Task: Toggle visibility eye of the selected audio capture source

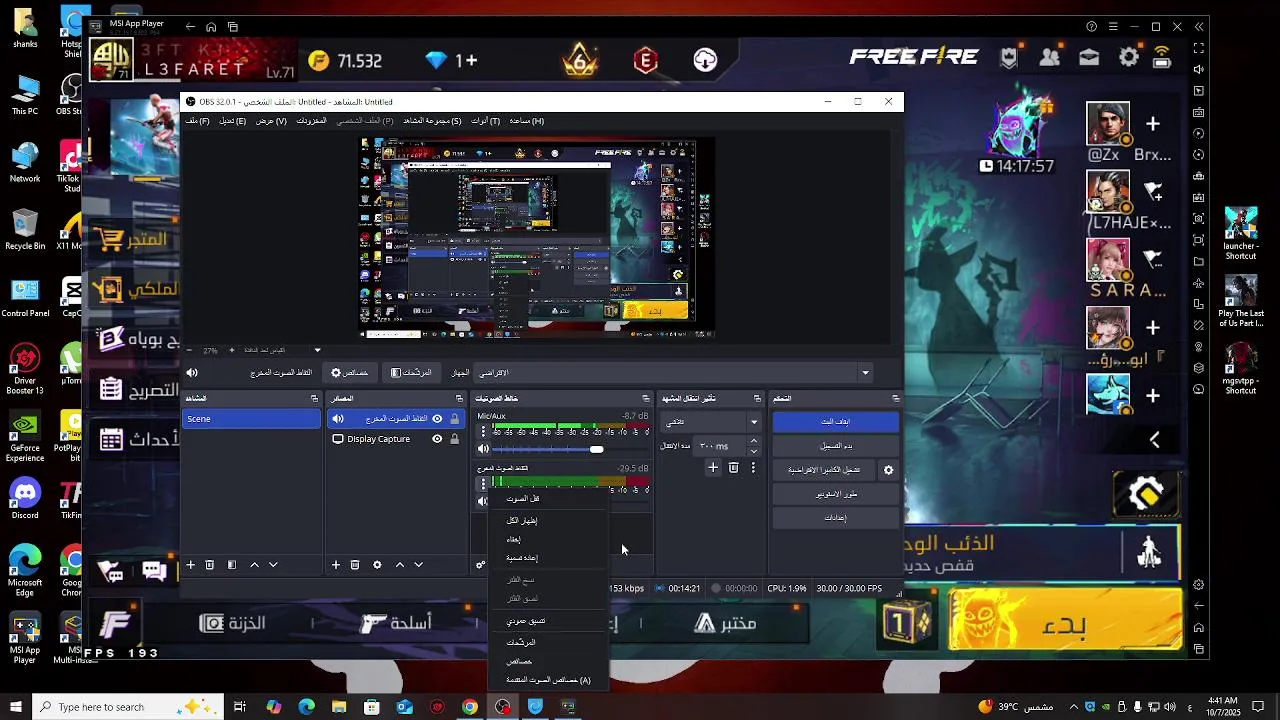Action: coord(437,419)
